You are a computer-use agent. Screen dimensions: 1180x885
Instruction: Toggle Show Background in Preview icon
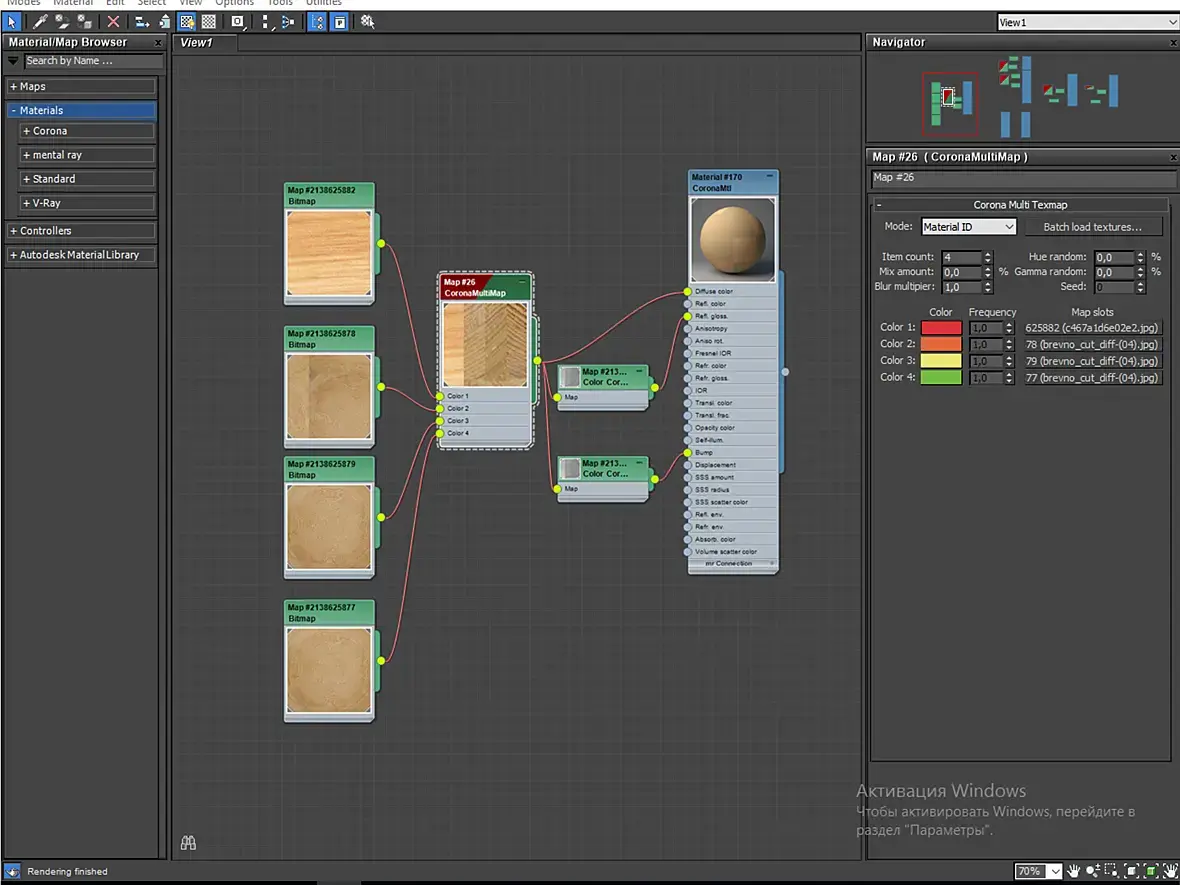(208, 21)
